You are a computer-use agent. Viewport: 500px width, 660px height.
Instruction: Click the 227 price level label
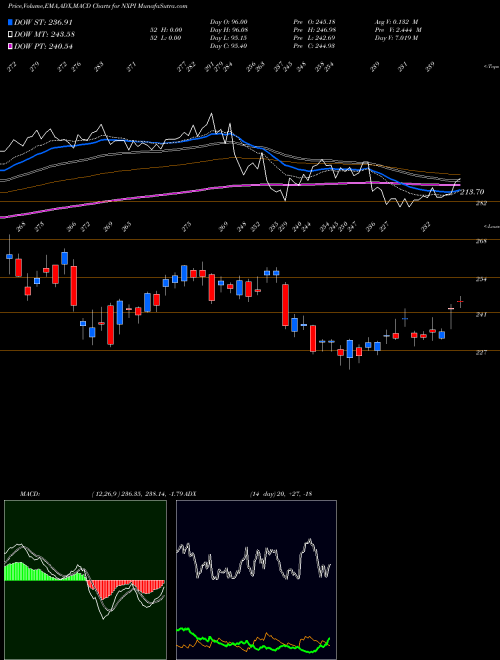(481, 352)
